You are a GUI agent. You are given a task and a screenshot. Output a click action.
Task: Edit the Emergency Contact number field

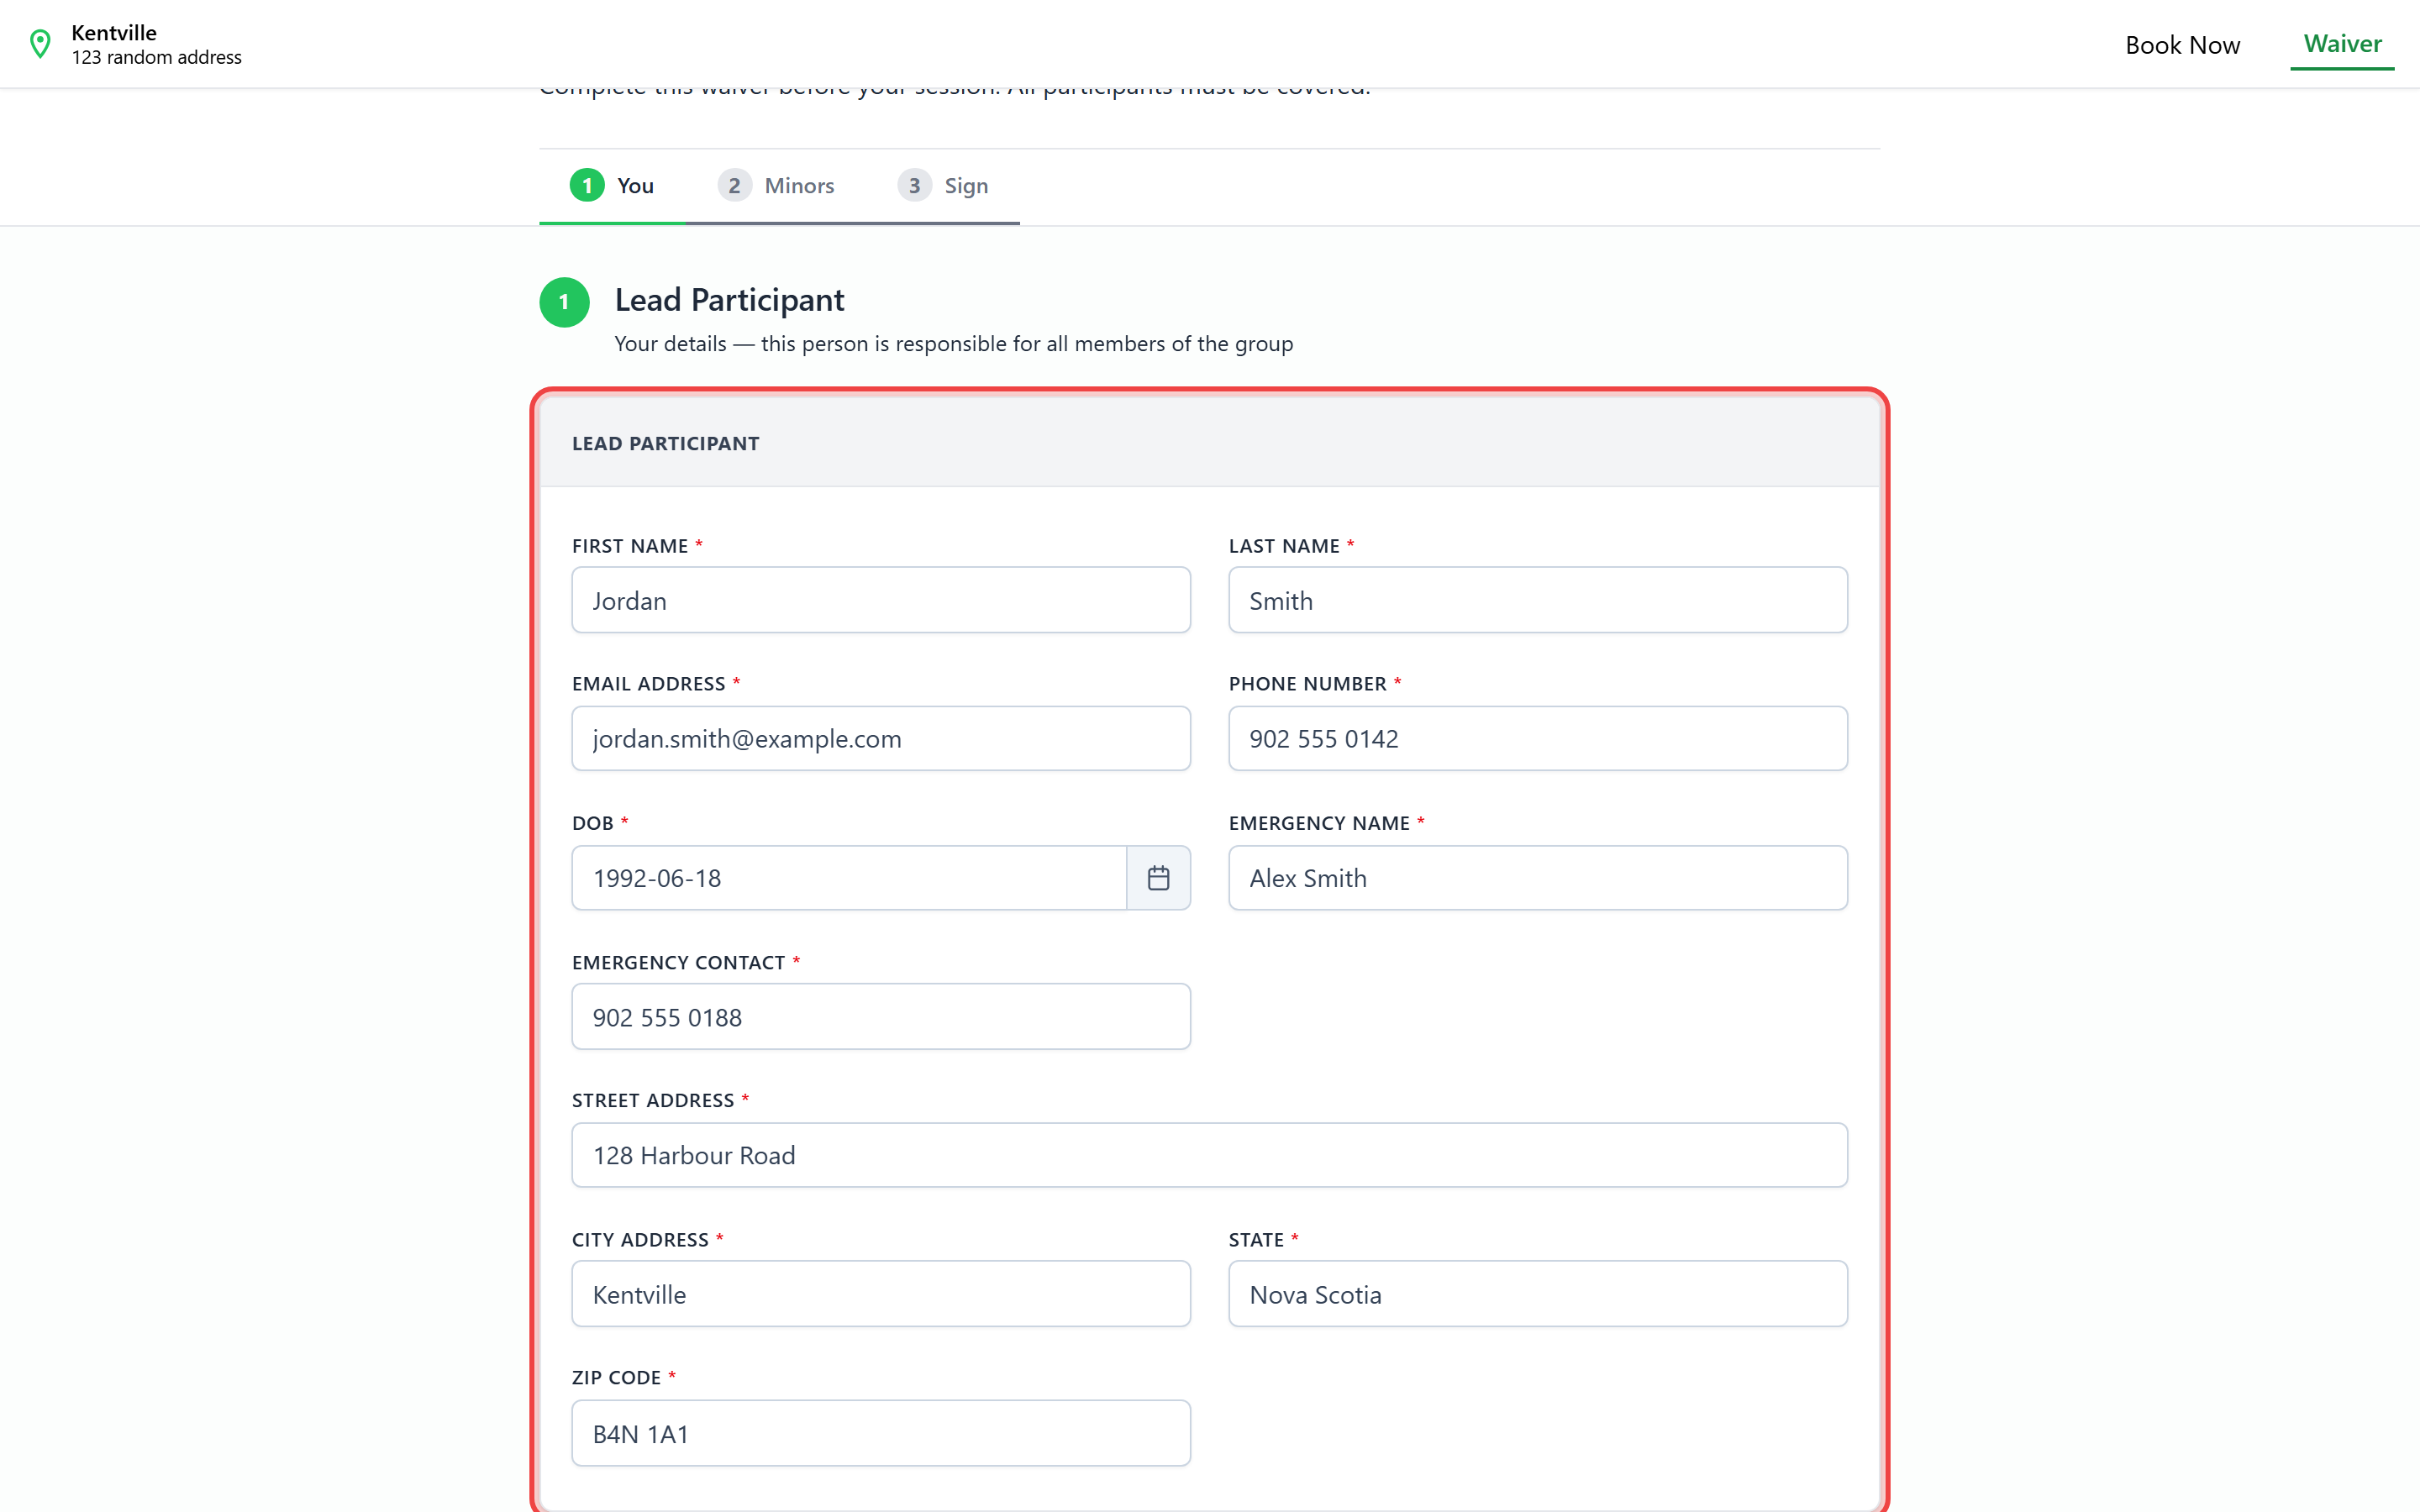coord(881,1016)
